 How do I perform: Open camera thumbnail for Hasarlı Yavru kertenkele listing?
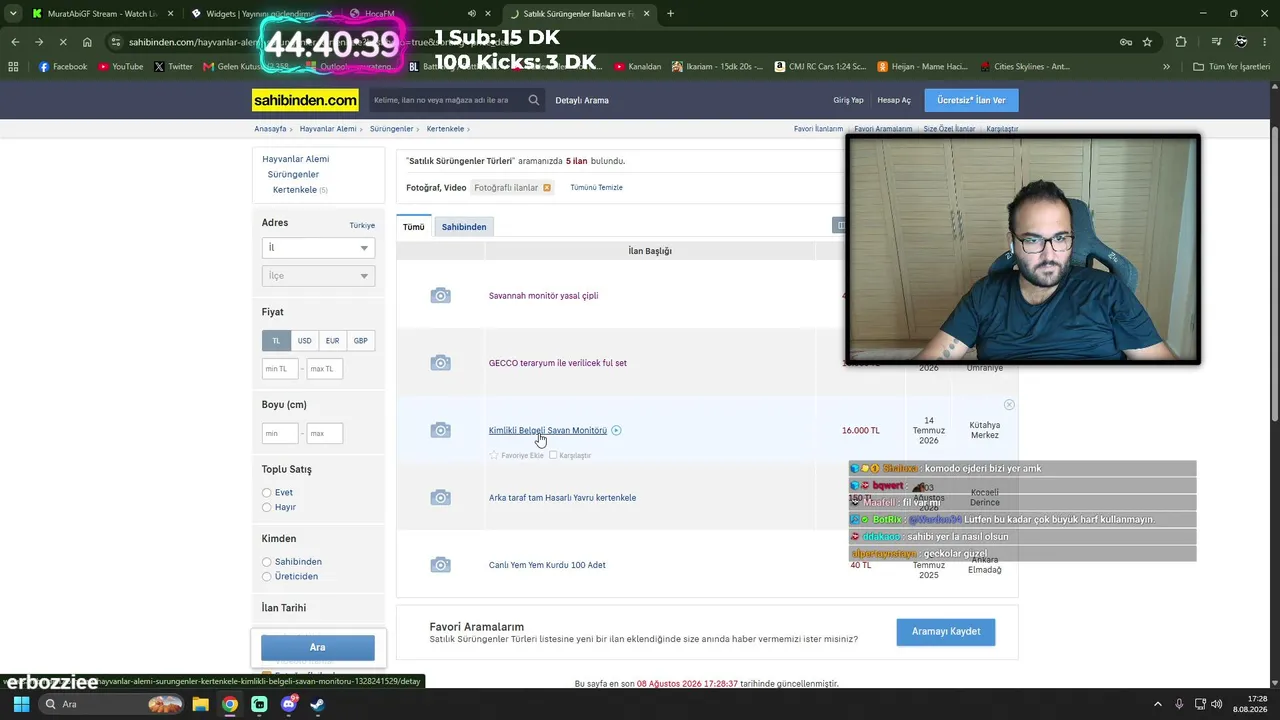(440, 498)
